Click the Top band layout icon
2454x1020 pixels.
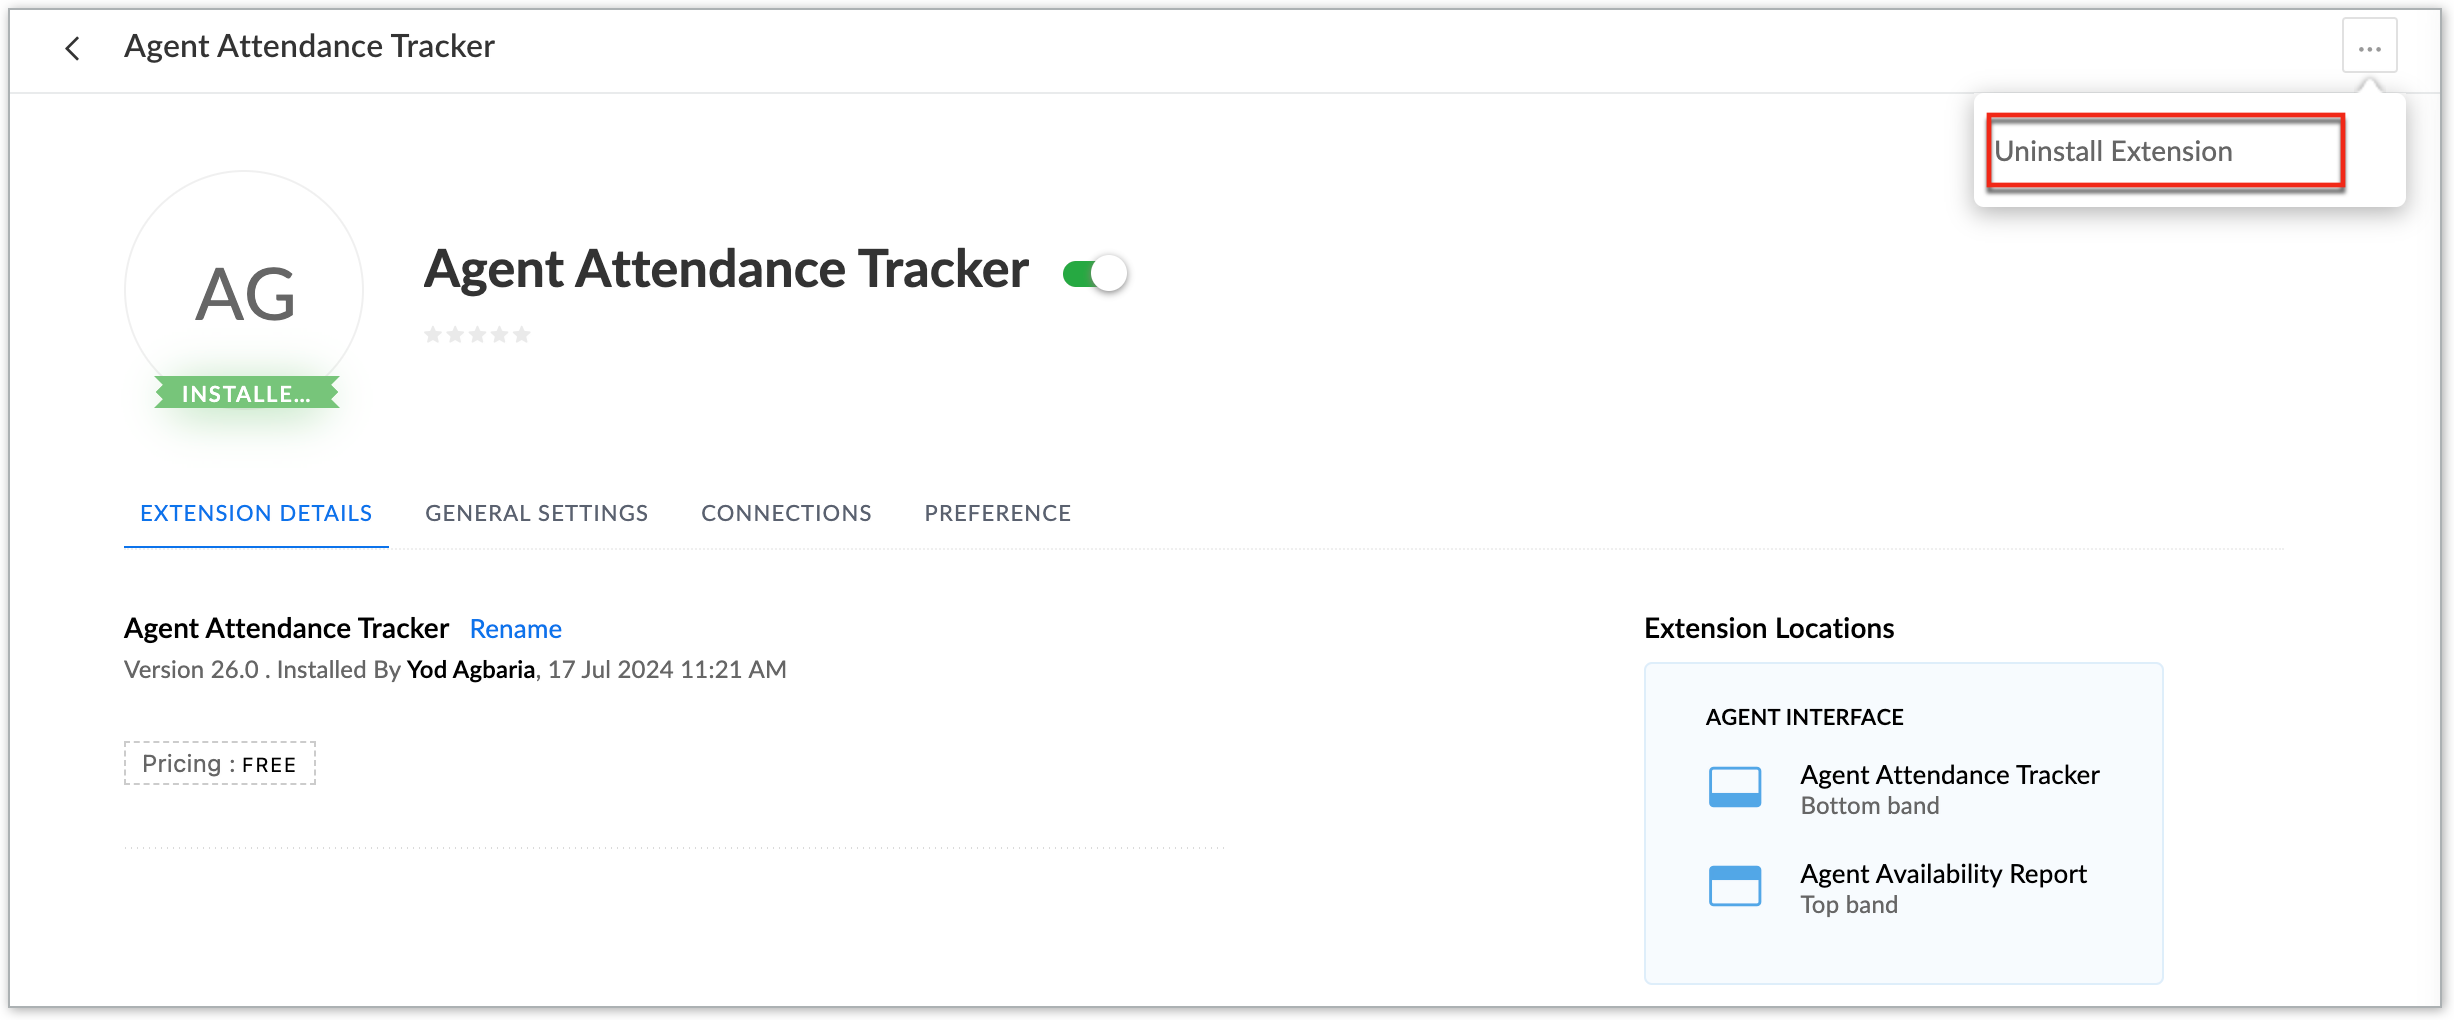(1735, 886)
